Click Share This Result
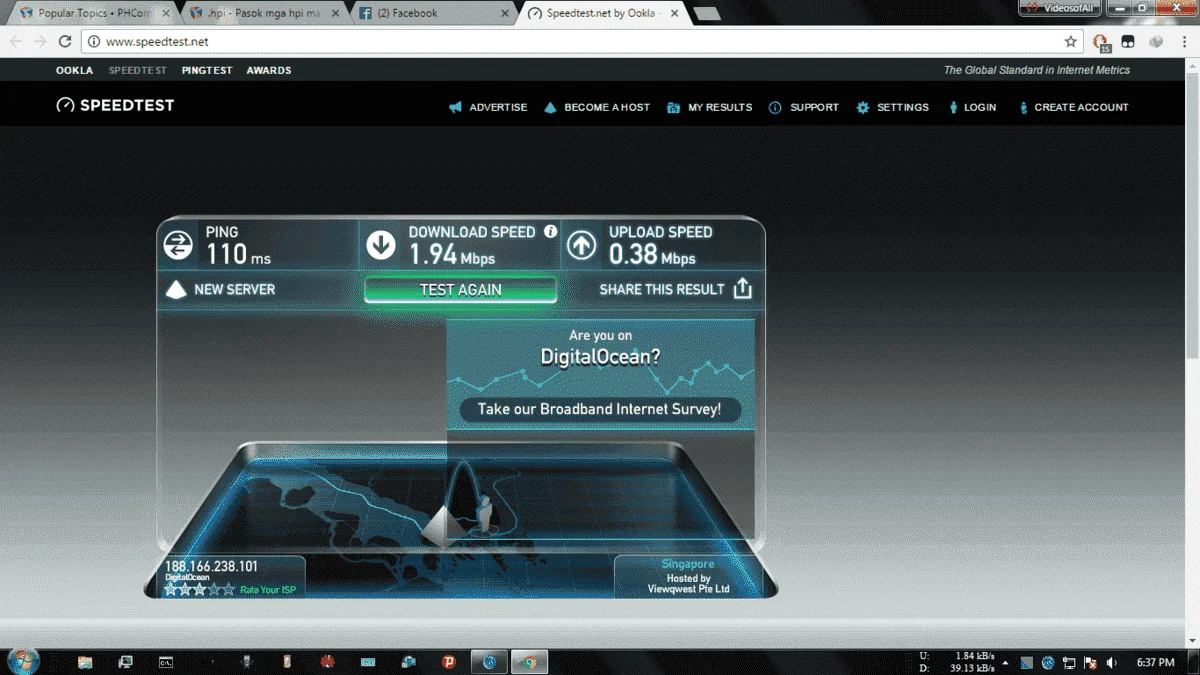Viewport: 1200px width, 675px height. 662,289
